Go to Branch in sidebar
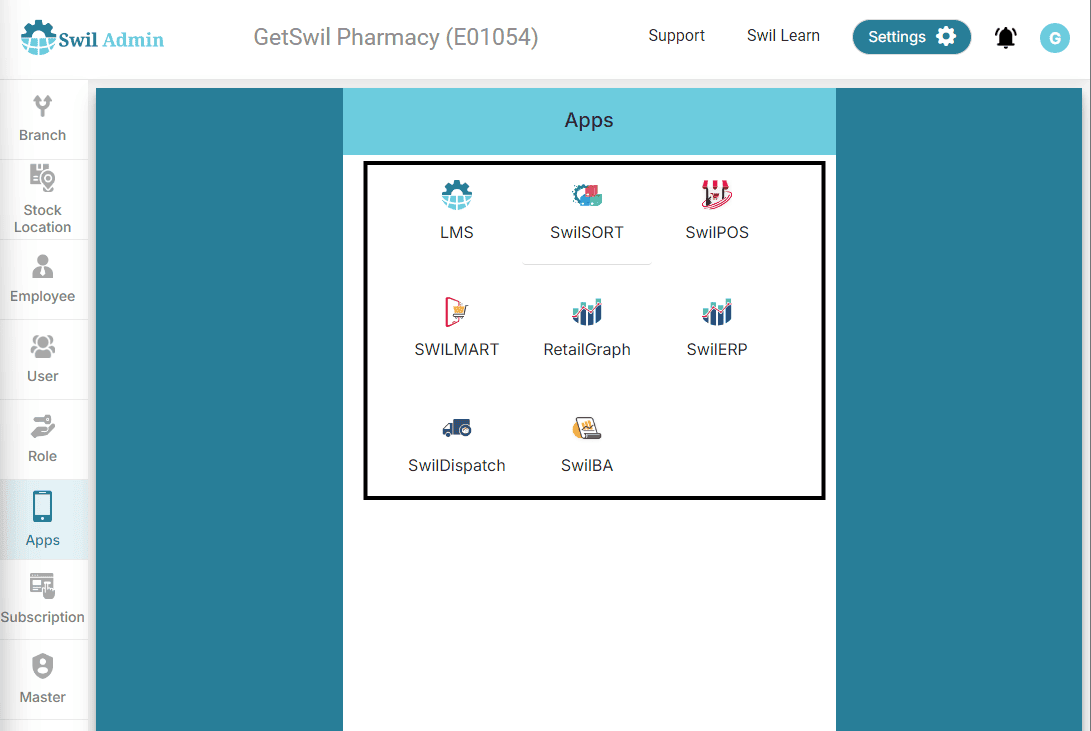1091x731 pixels. [43, 119]
